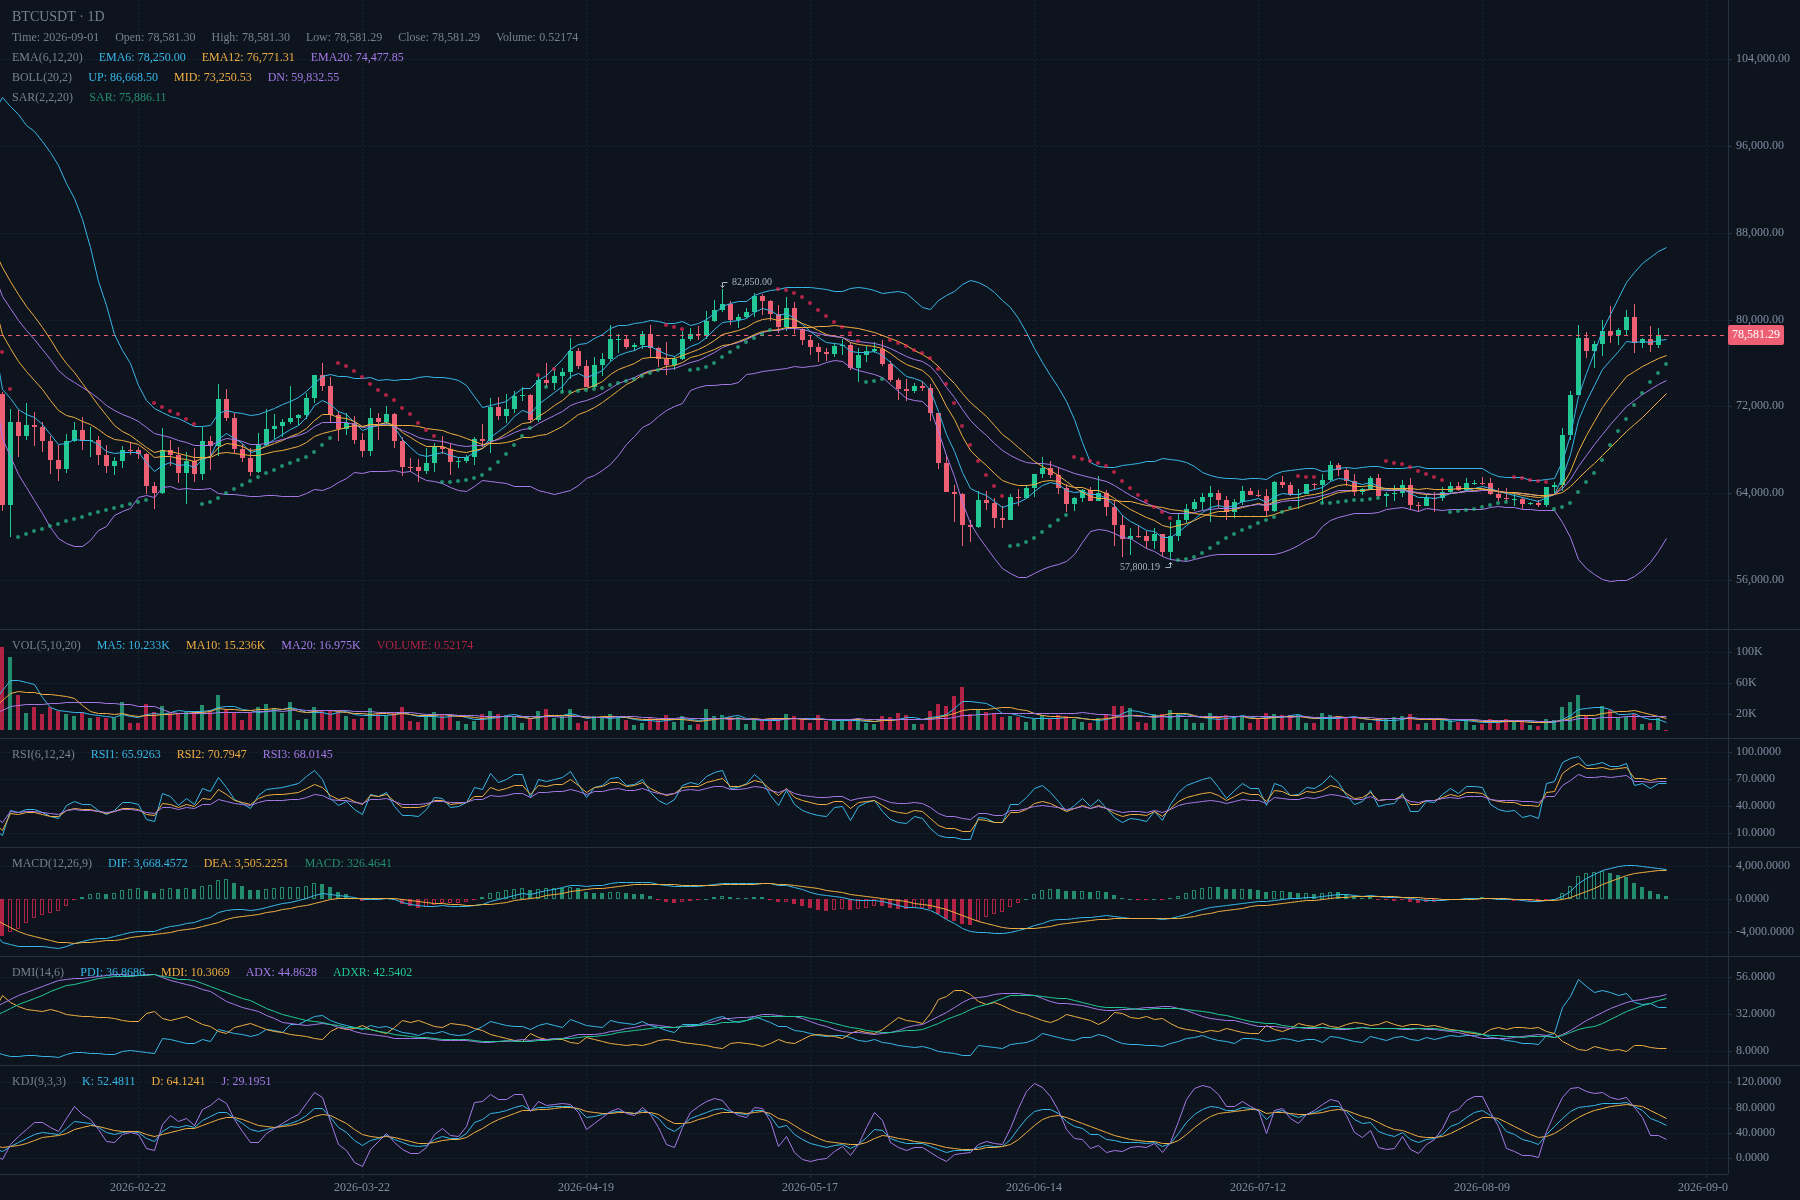This screenshot has width=1800, height=1200.
Task: Click the 82,850.00 high price marker
Action: click(752, 282)
